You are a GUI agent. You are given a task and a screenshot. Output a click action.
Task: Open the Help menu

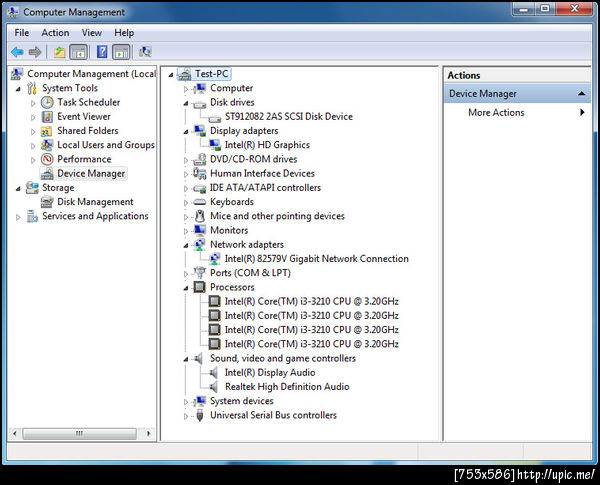(x=124, y=33)
